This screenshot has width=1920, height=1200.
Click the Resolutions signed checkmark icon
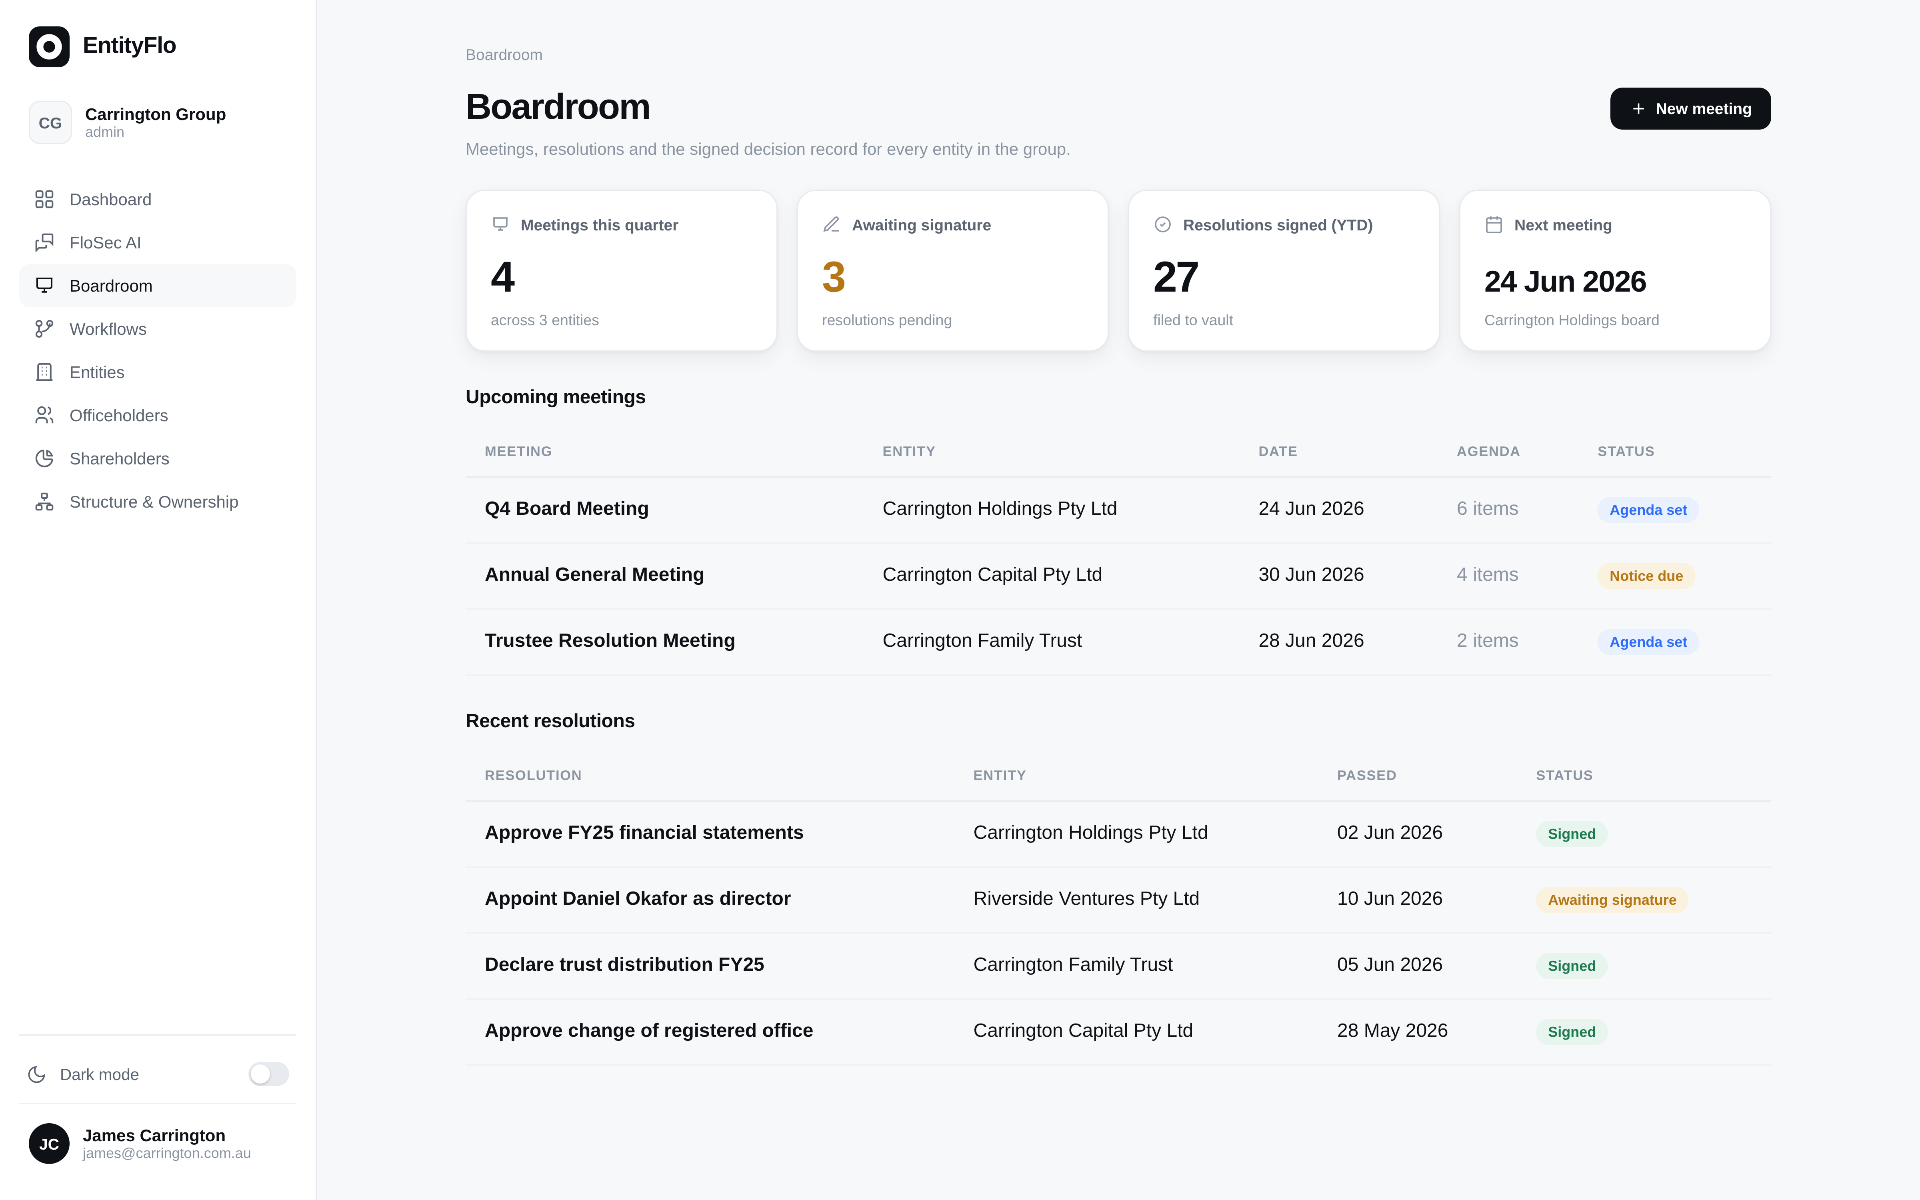(1162, 225)
